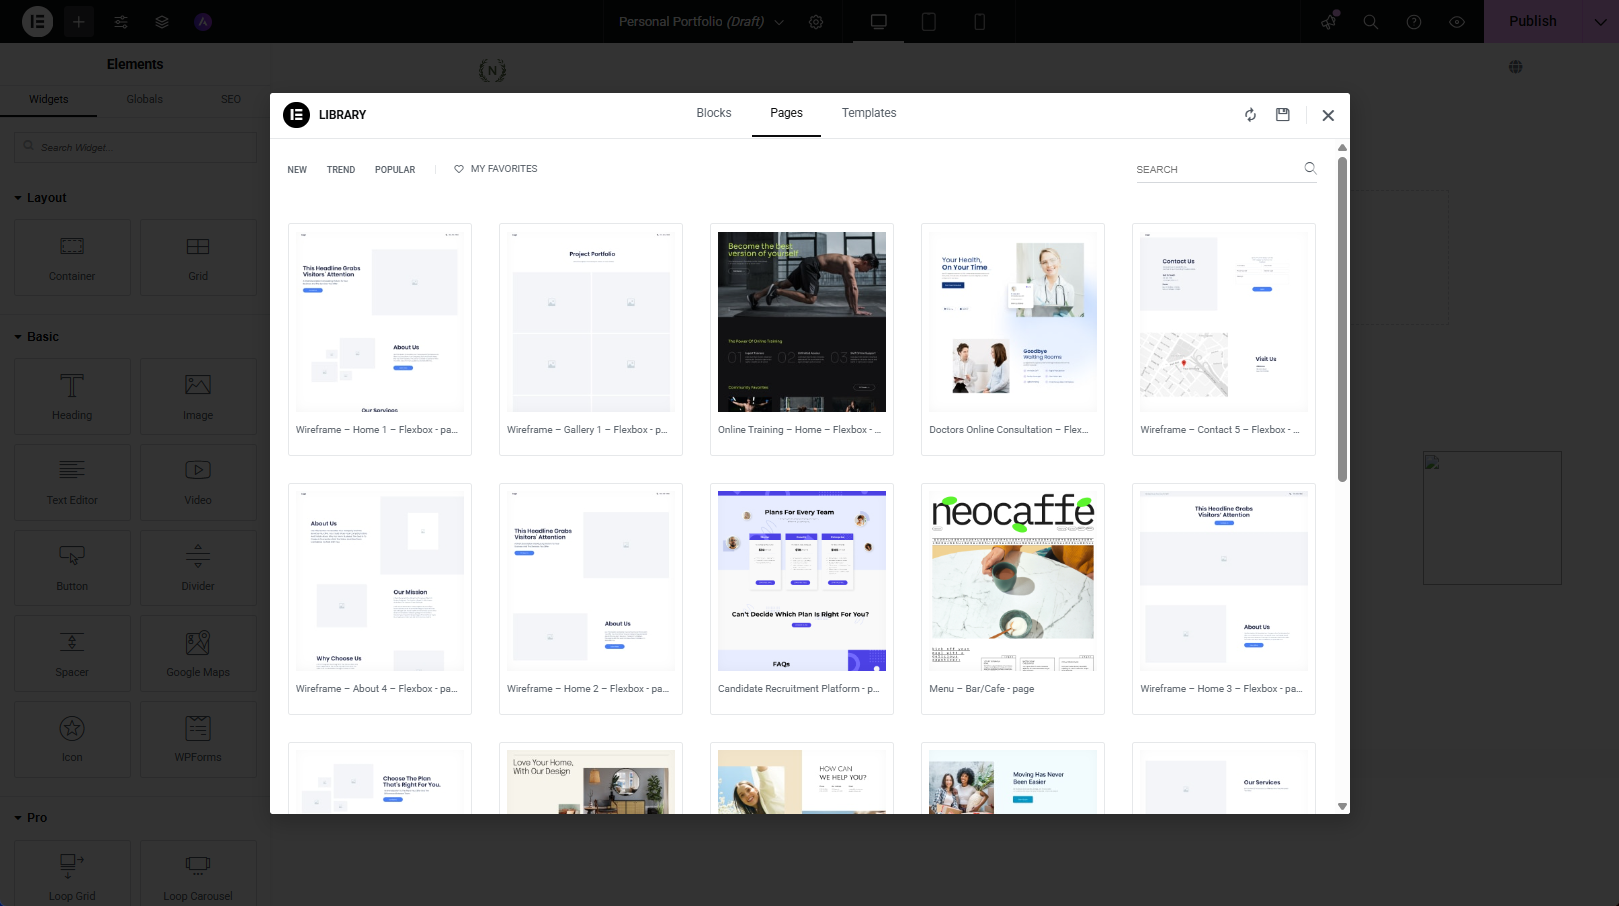Click the Elementor logo menu icon
Viewport: 1619px width, 906px height.
point(37,21)
